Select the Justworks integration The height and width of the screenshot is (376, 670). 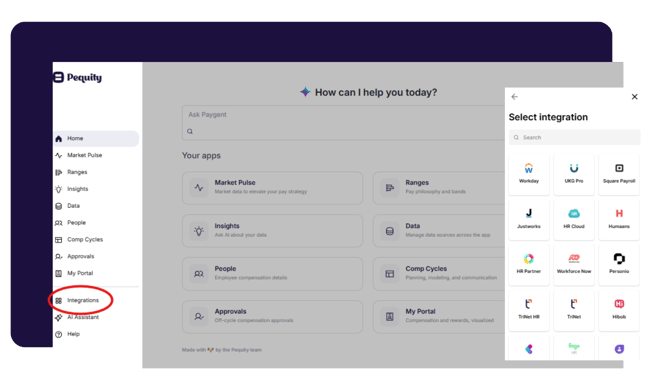pos(529,220)
